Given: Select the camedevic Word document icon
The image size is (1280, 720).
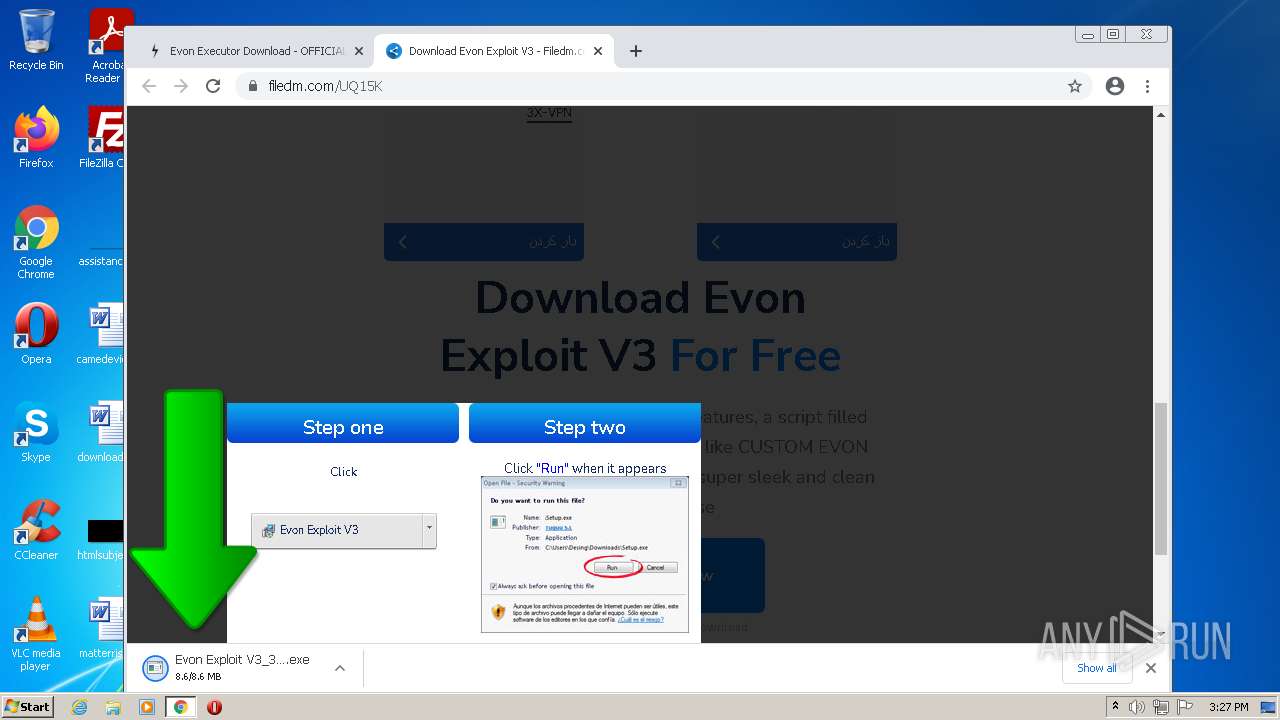Looking at the screenshot, I should coord(101,334).
